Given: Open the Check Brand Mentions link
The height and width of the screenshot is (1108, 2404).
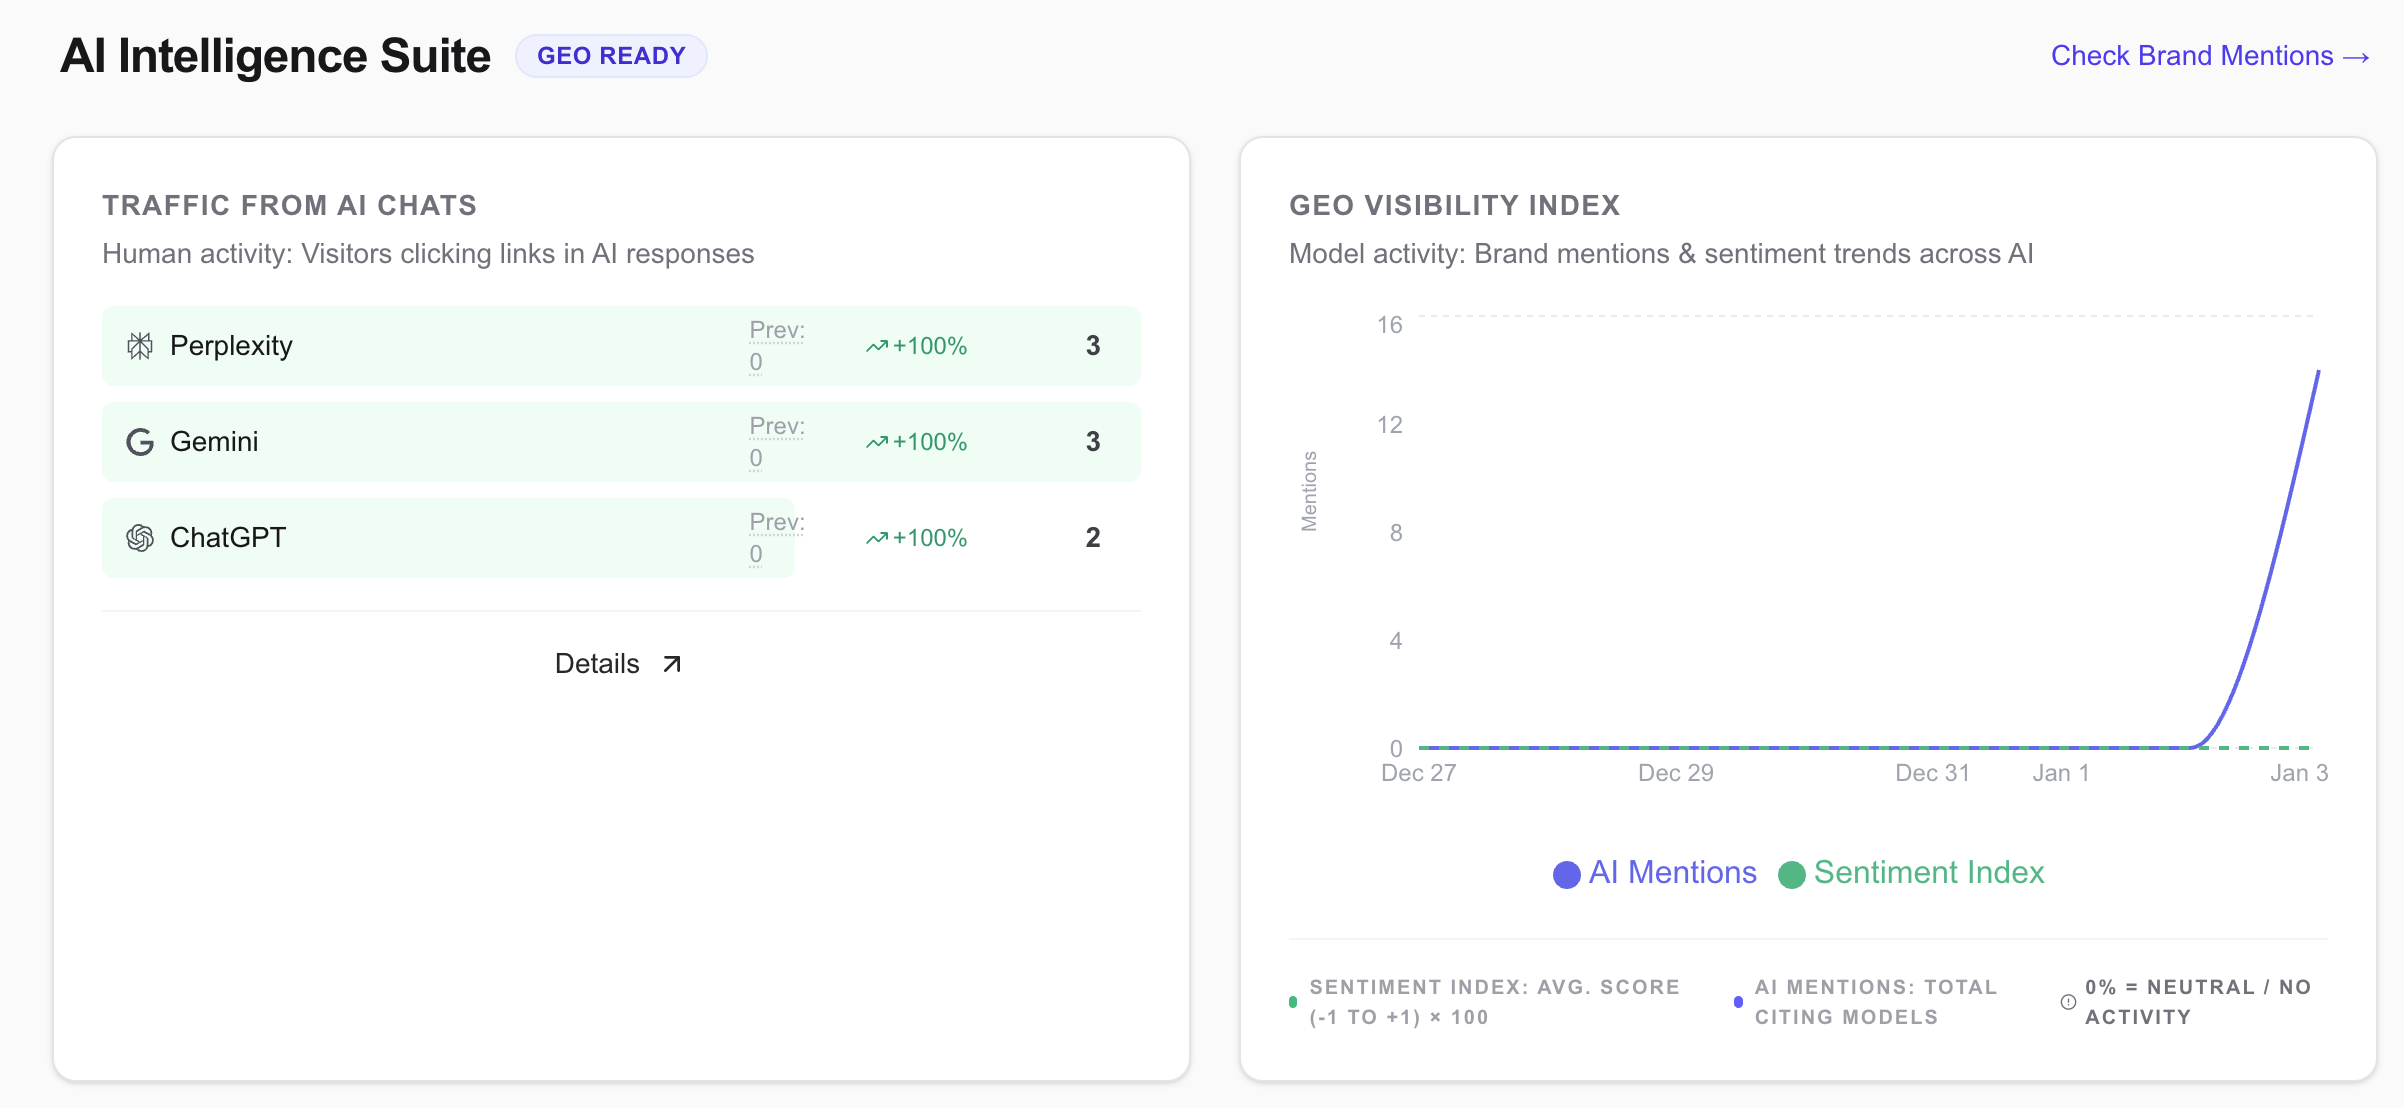Looking at the screenshot, I should pos(2209,56).
